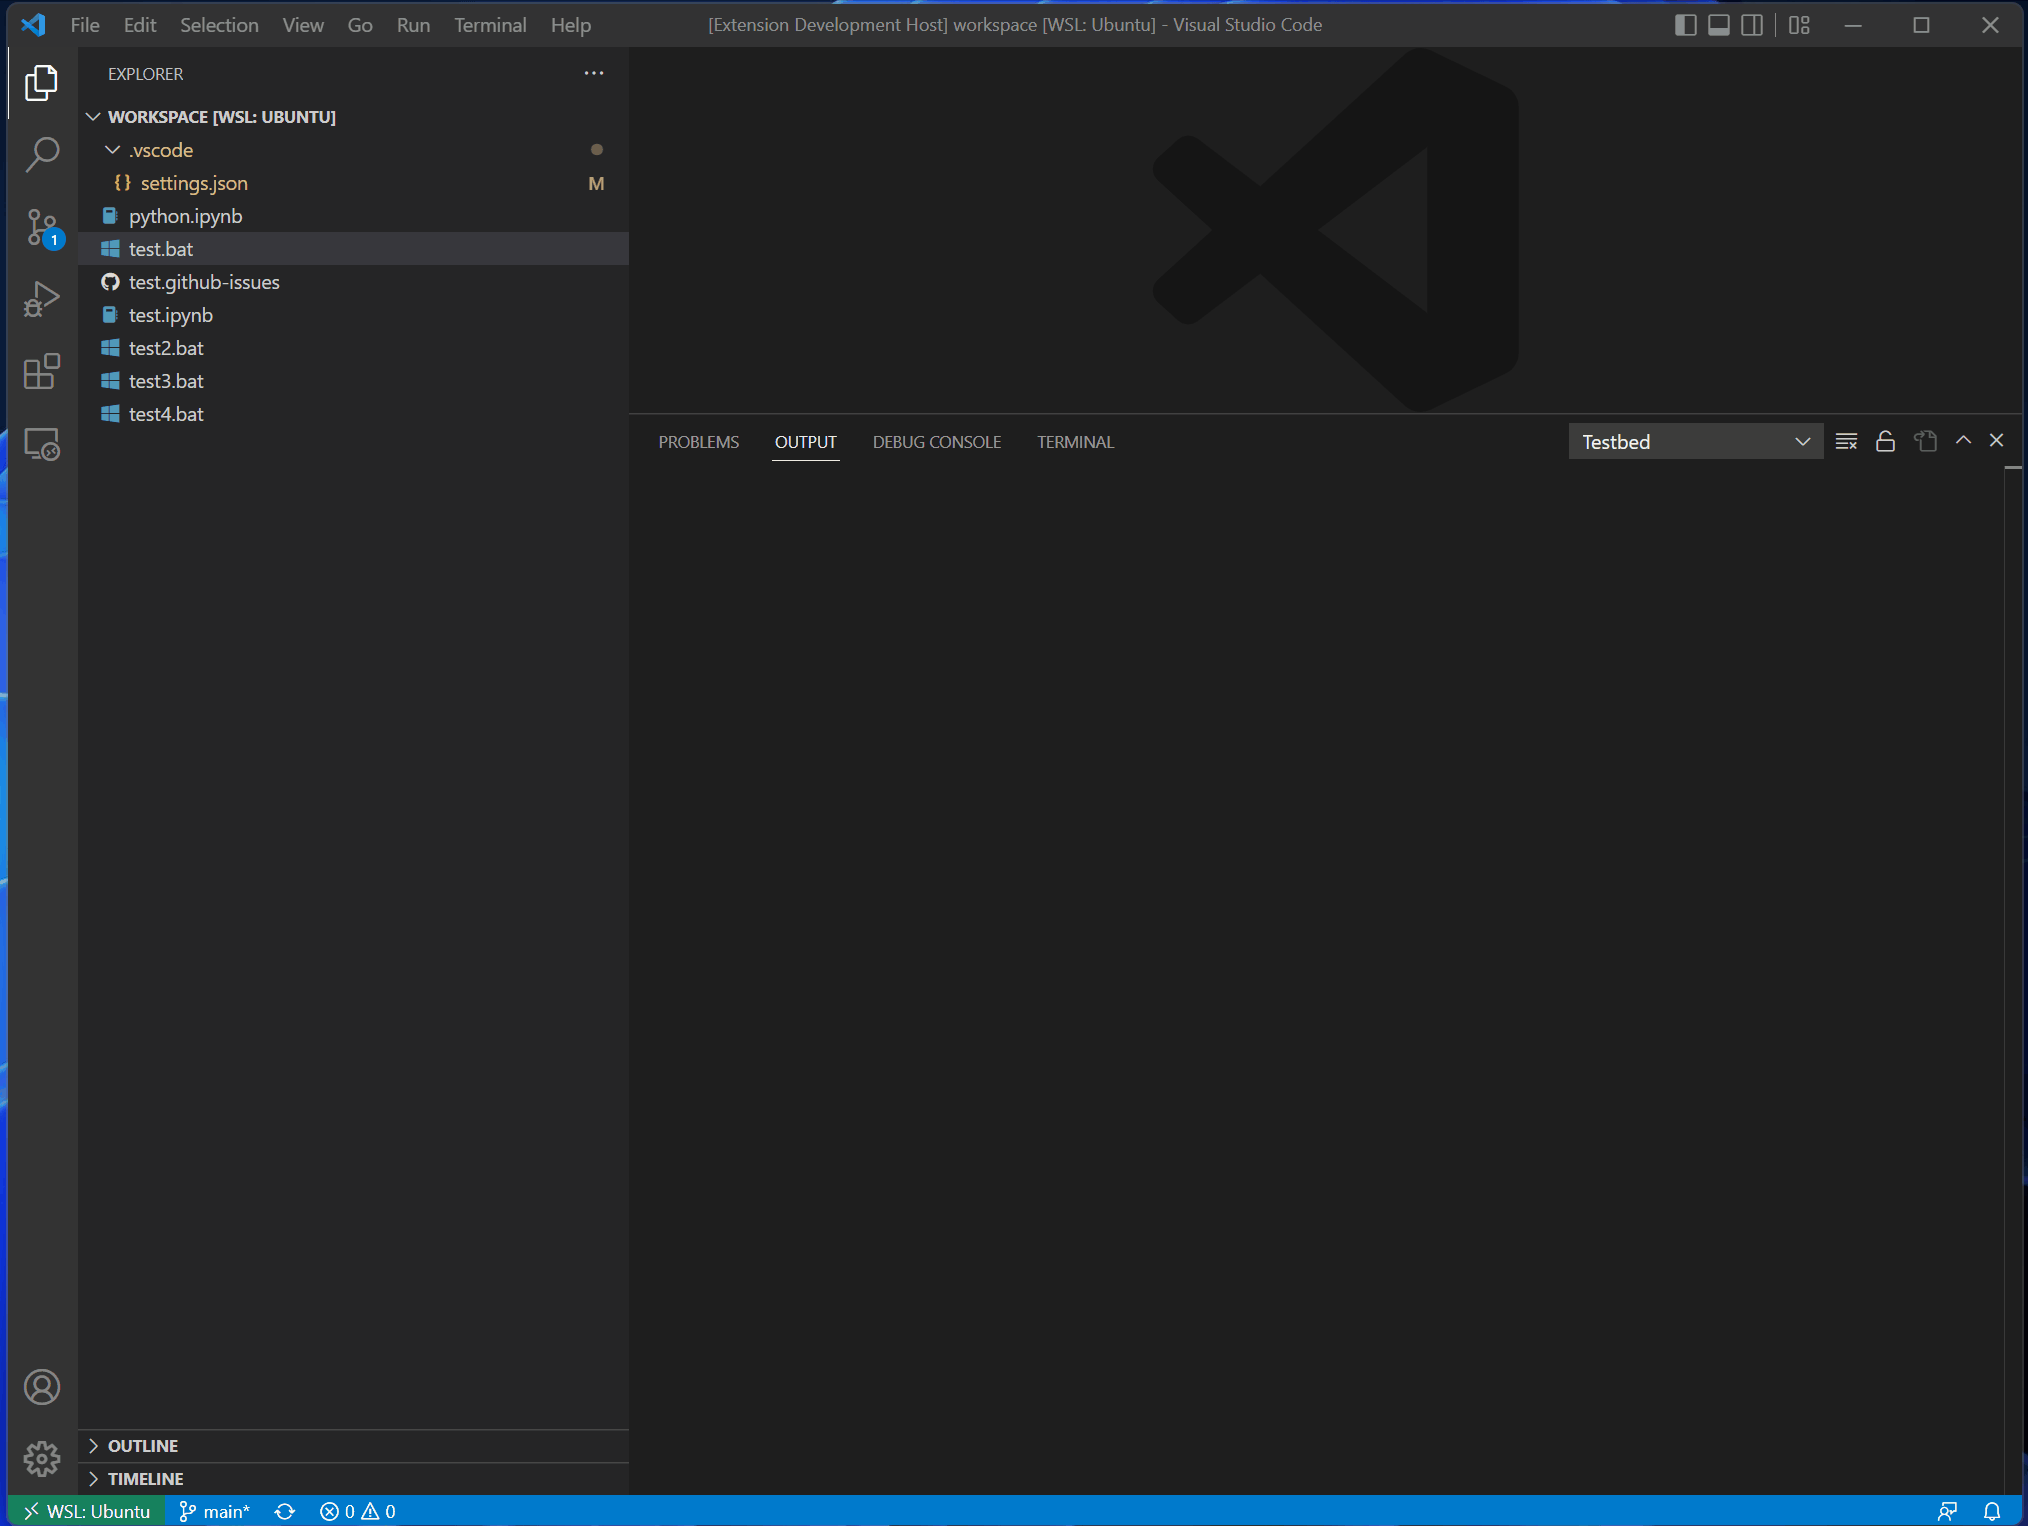Toggle Auto Scrolling lock in Output panel

pyautogui.click(x=1885, y=441)
